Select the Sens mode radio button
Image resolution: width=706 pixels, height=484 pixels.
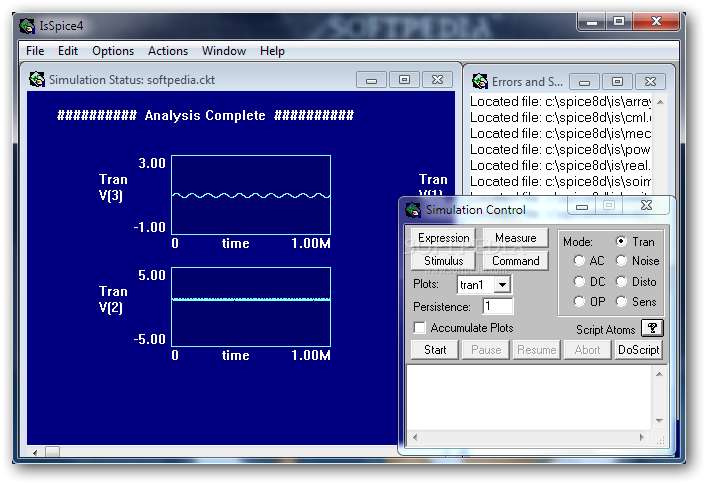621,301
